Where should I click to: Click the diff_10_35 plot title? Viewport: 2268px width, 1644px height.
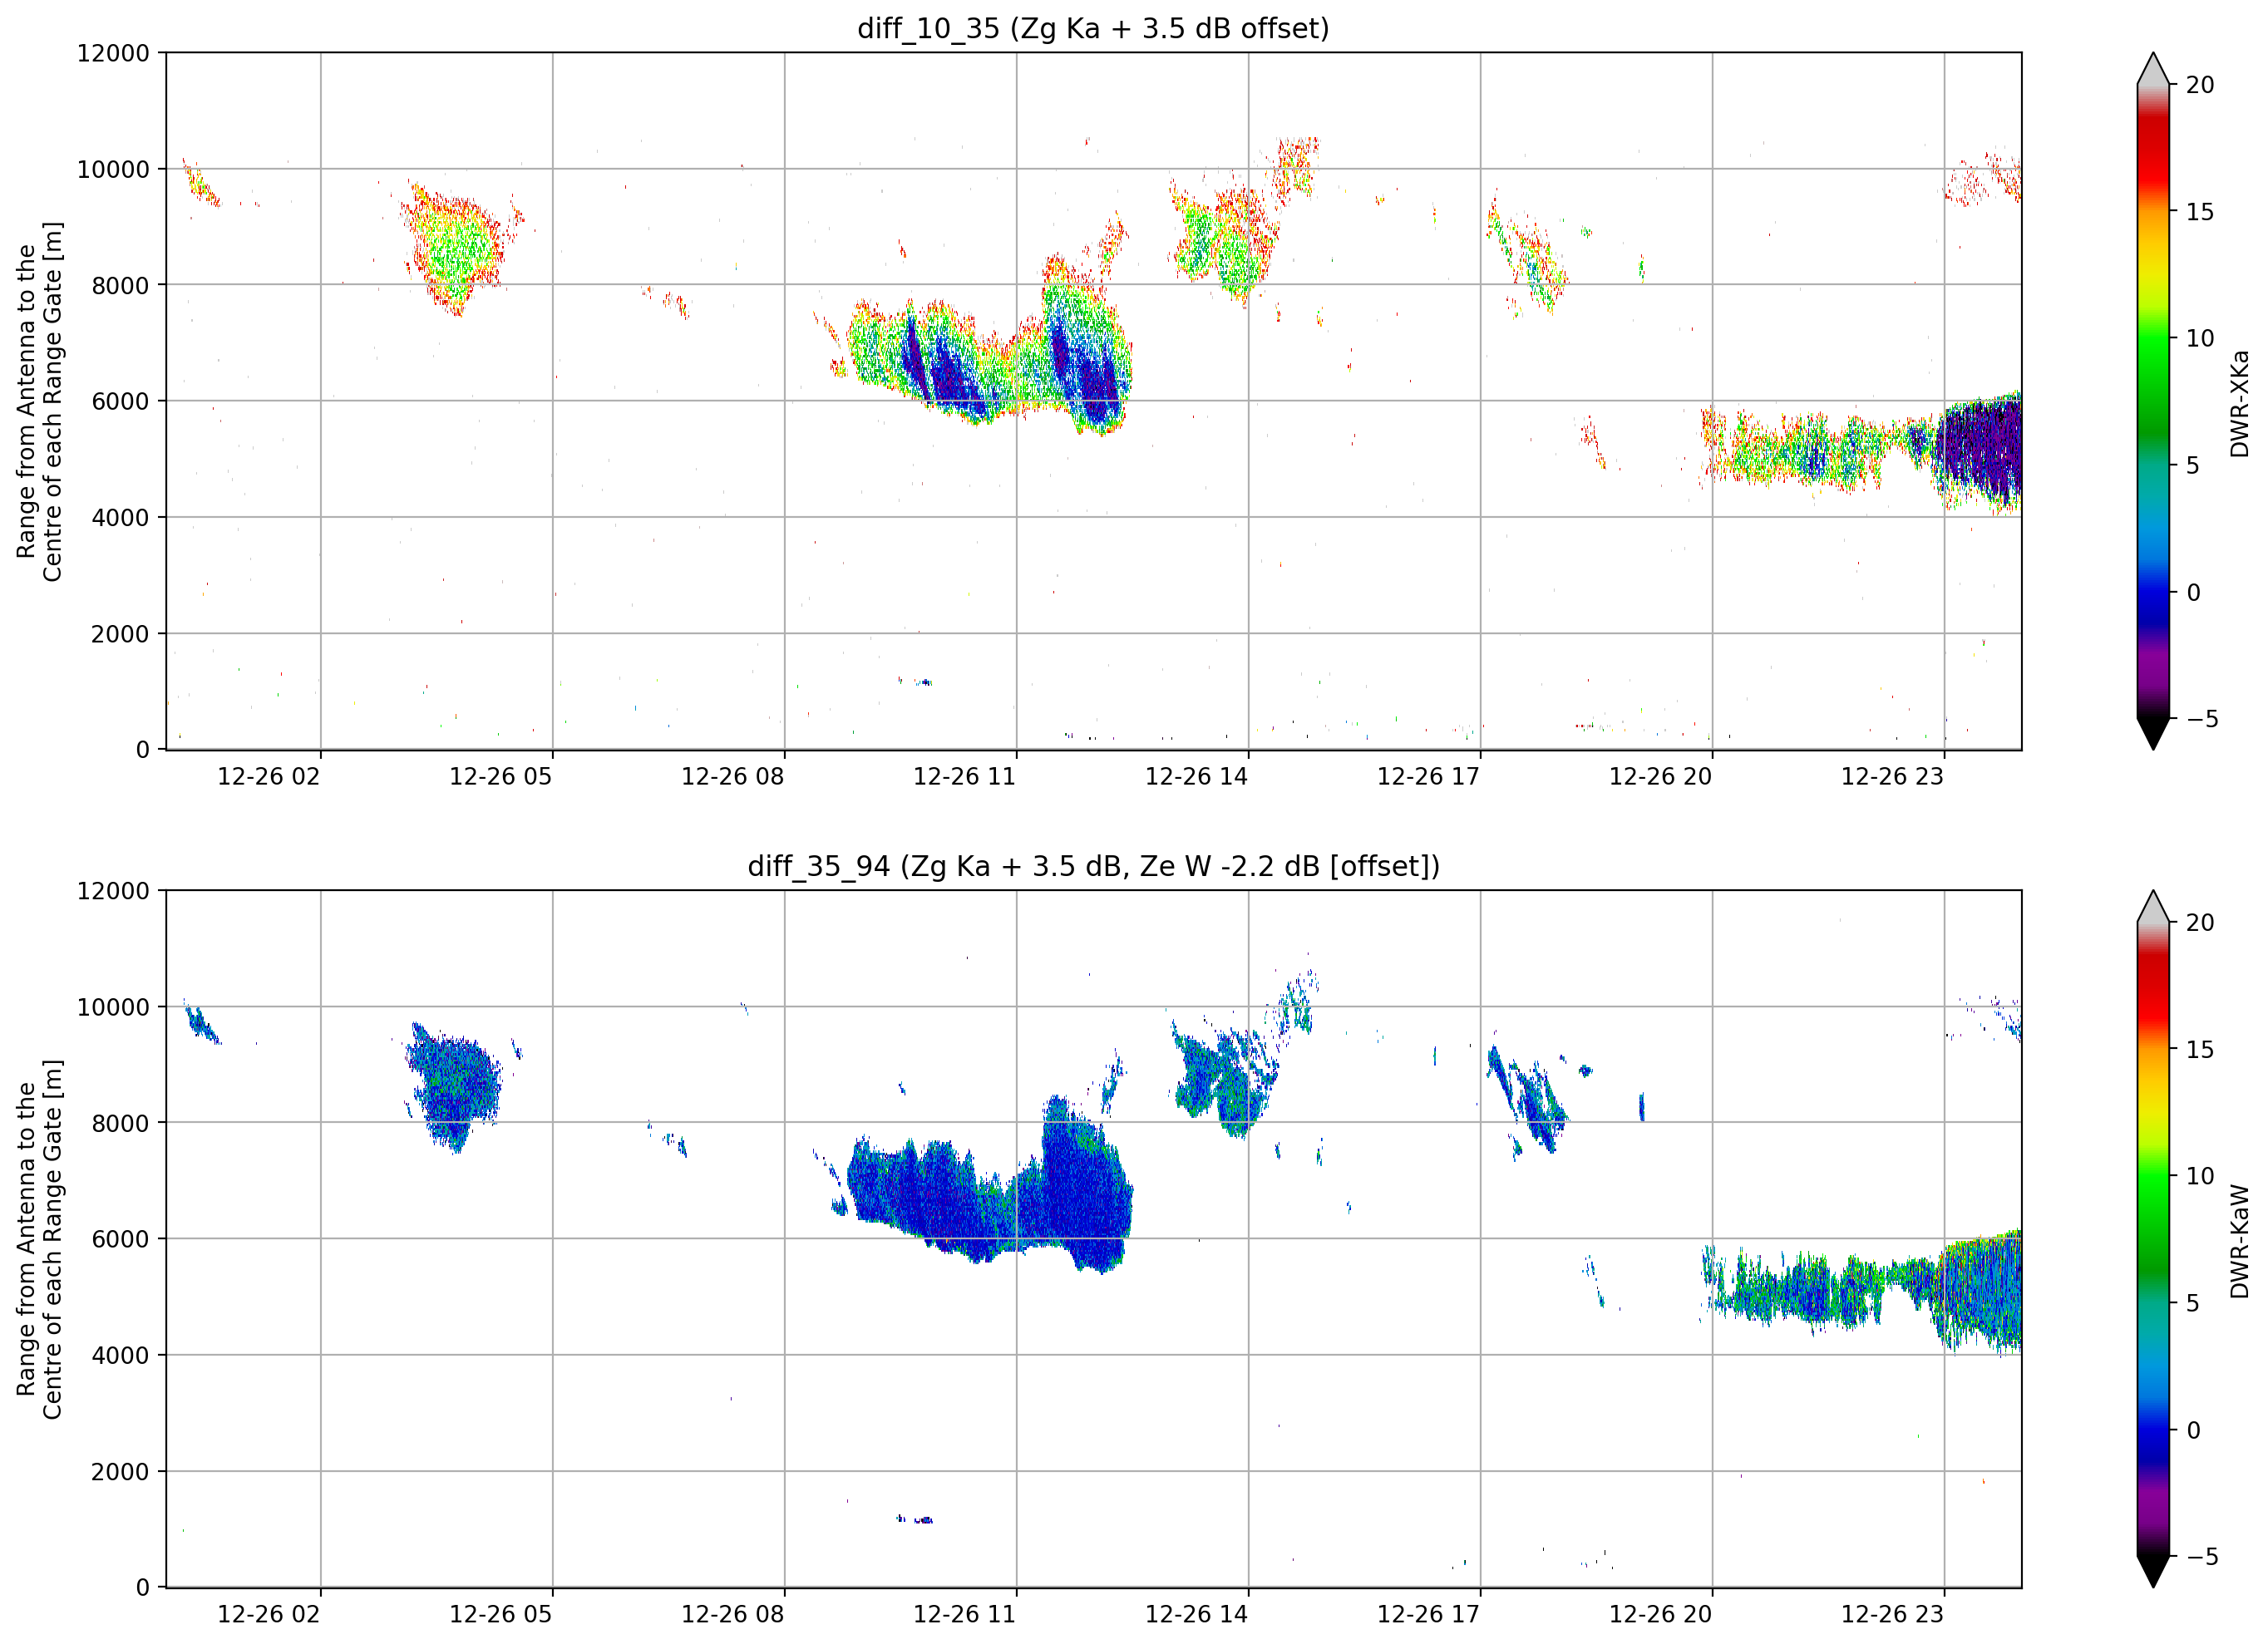click(1093, 28)
